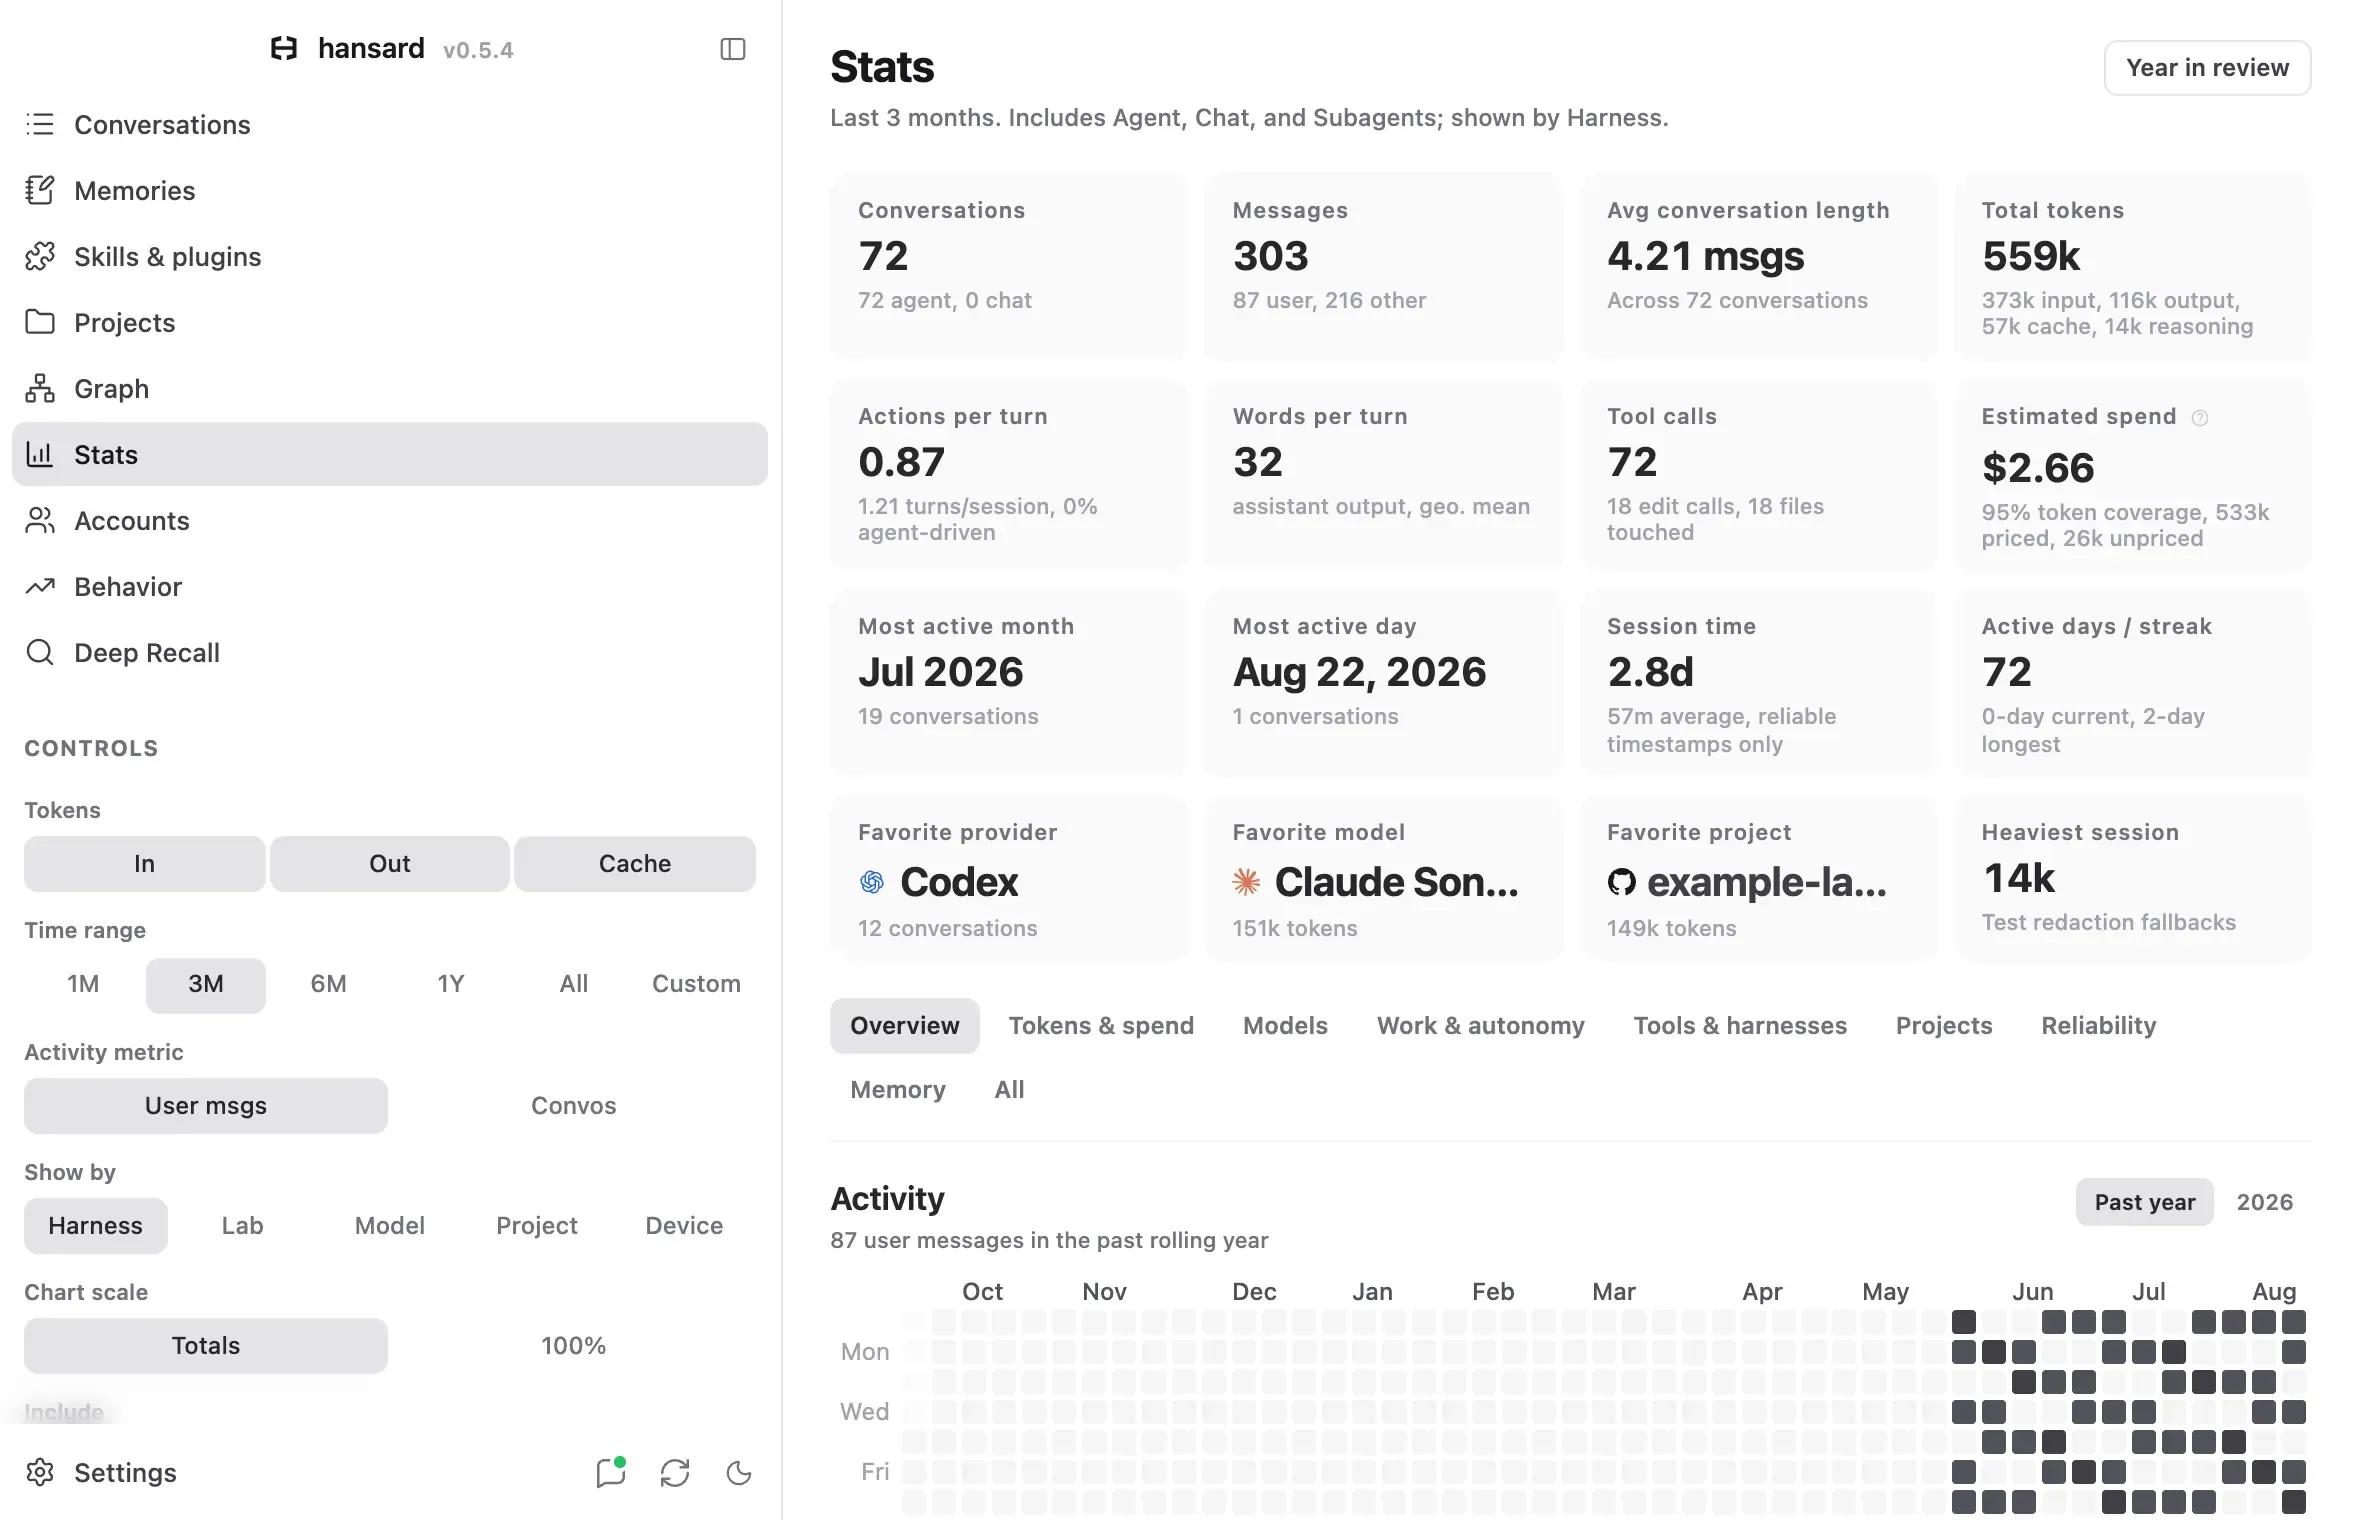Open the Work & autonomy tab

[x=1480, y=1025]
